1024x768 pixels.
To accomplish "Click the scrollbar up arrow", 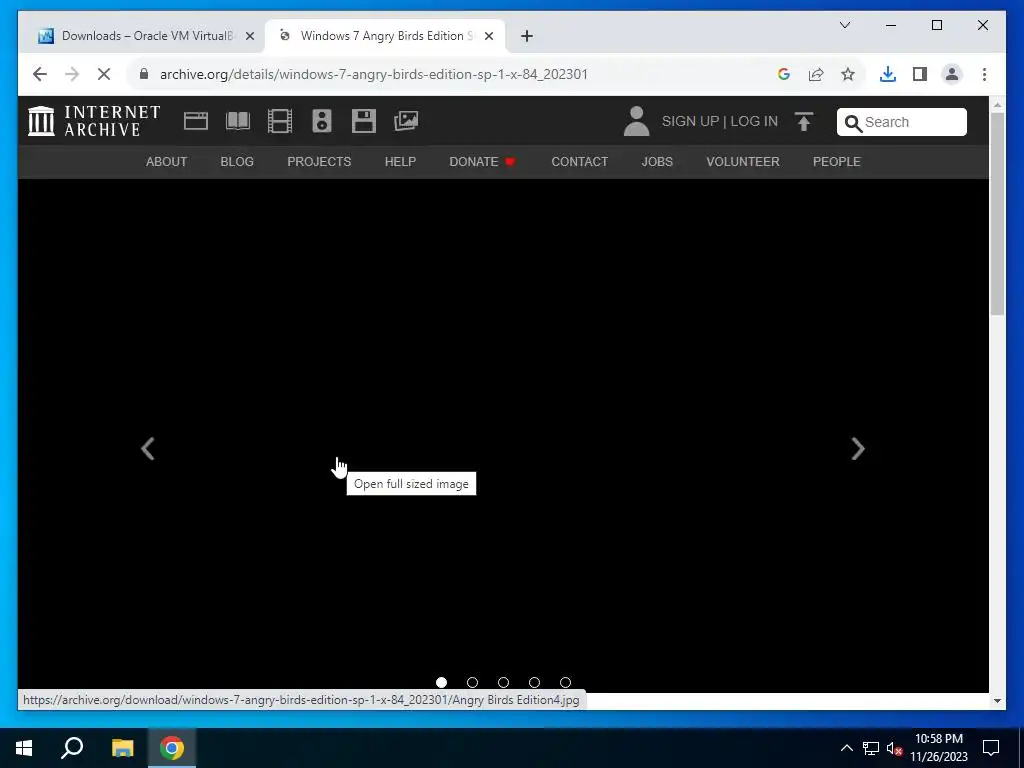I will point(997,104).
